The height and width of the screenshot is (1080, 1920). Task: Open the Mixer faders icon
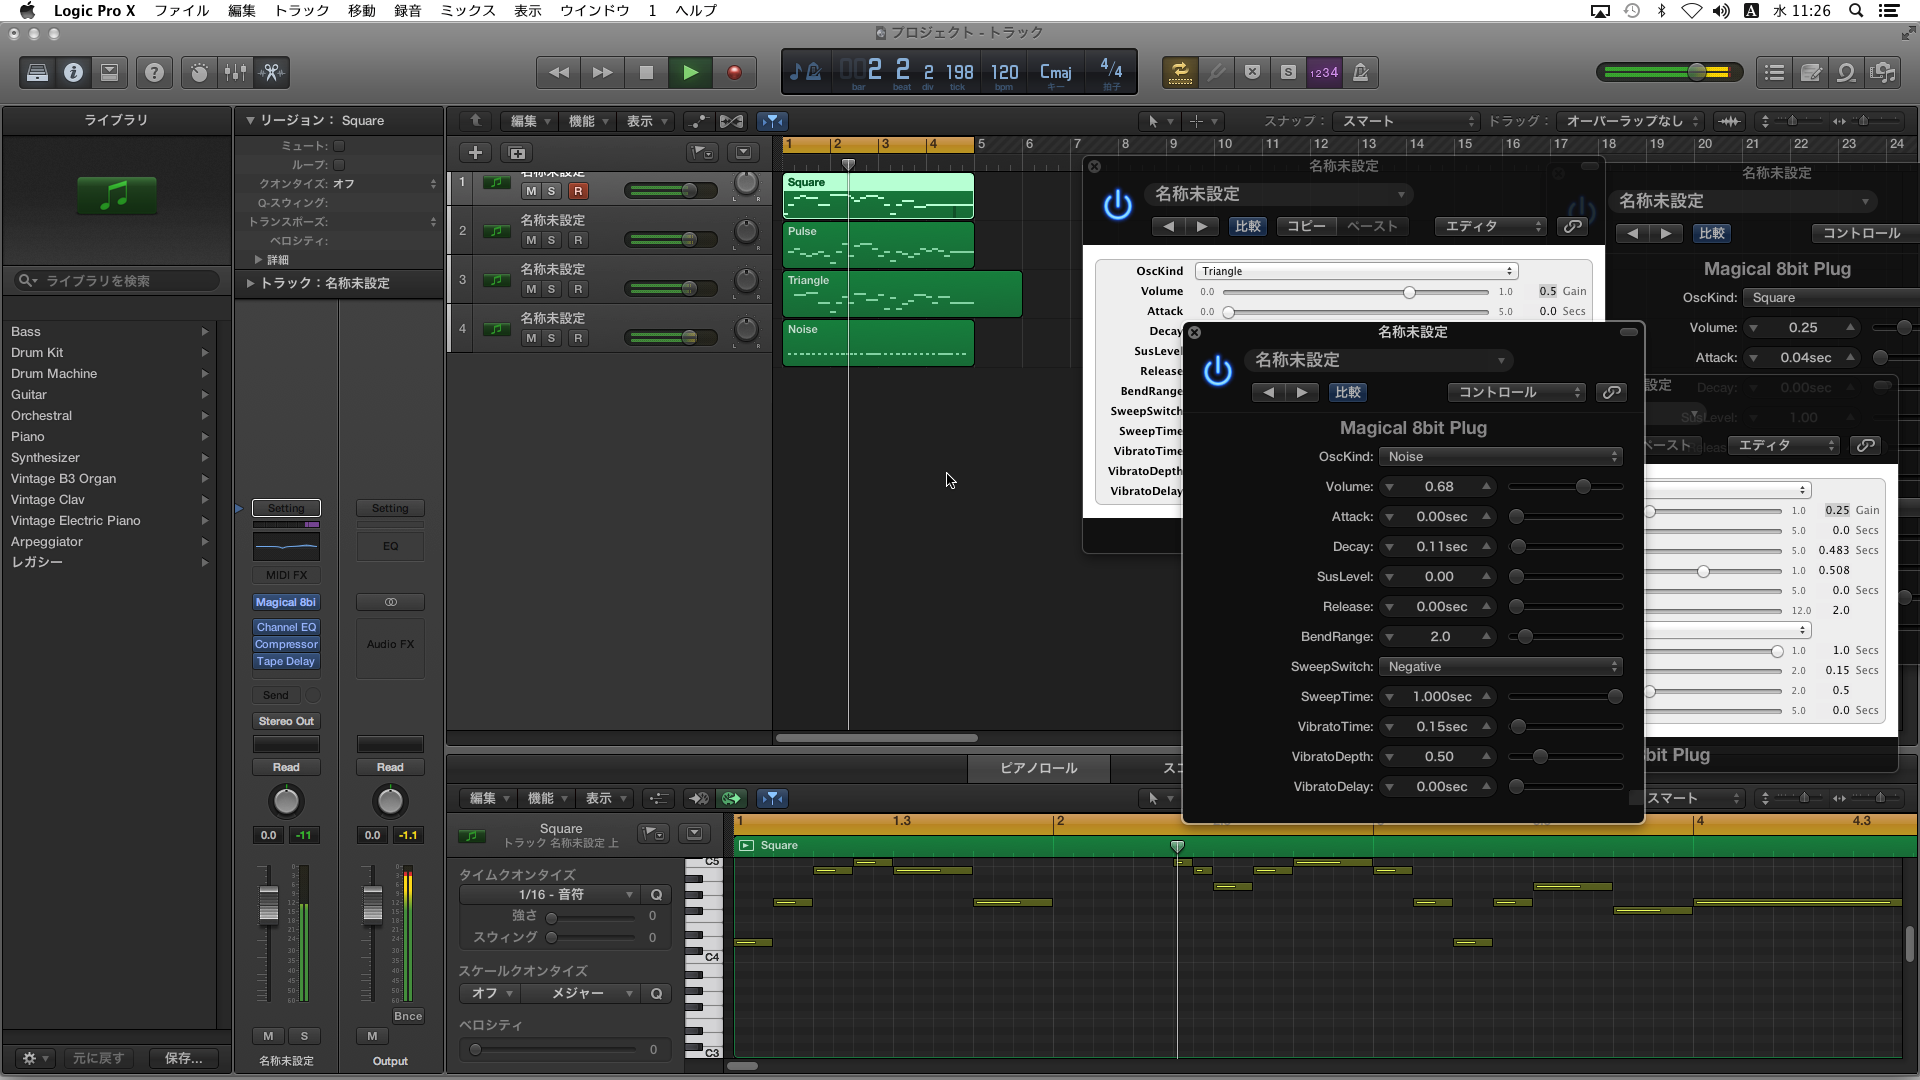click(x=235, y=72)
